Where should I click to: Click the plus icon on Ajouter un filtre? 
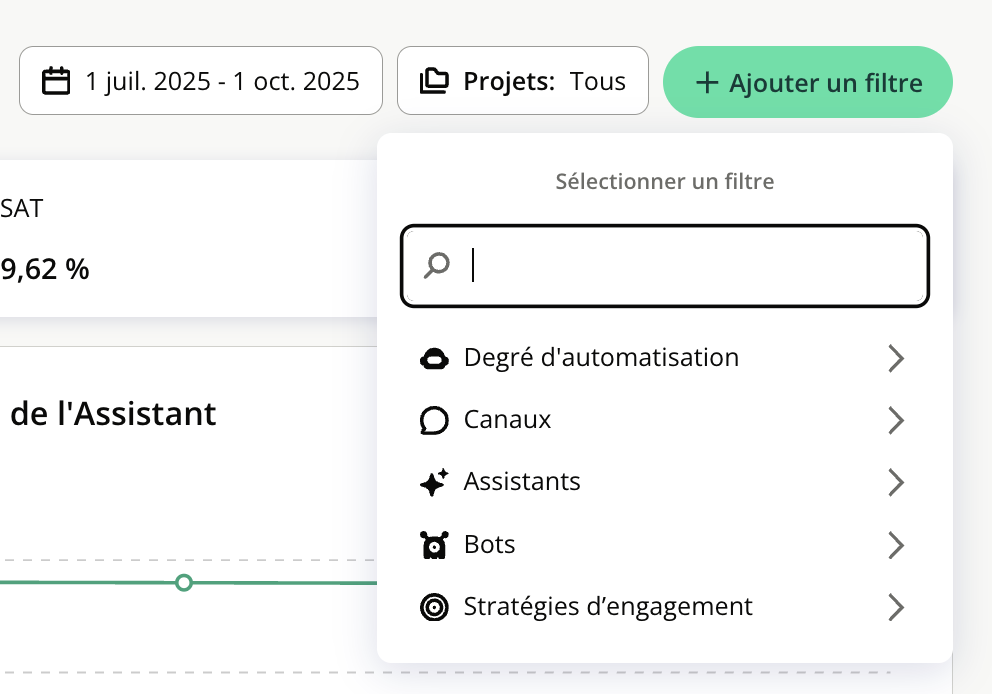(707, 82)
